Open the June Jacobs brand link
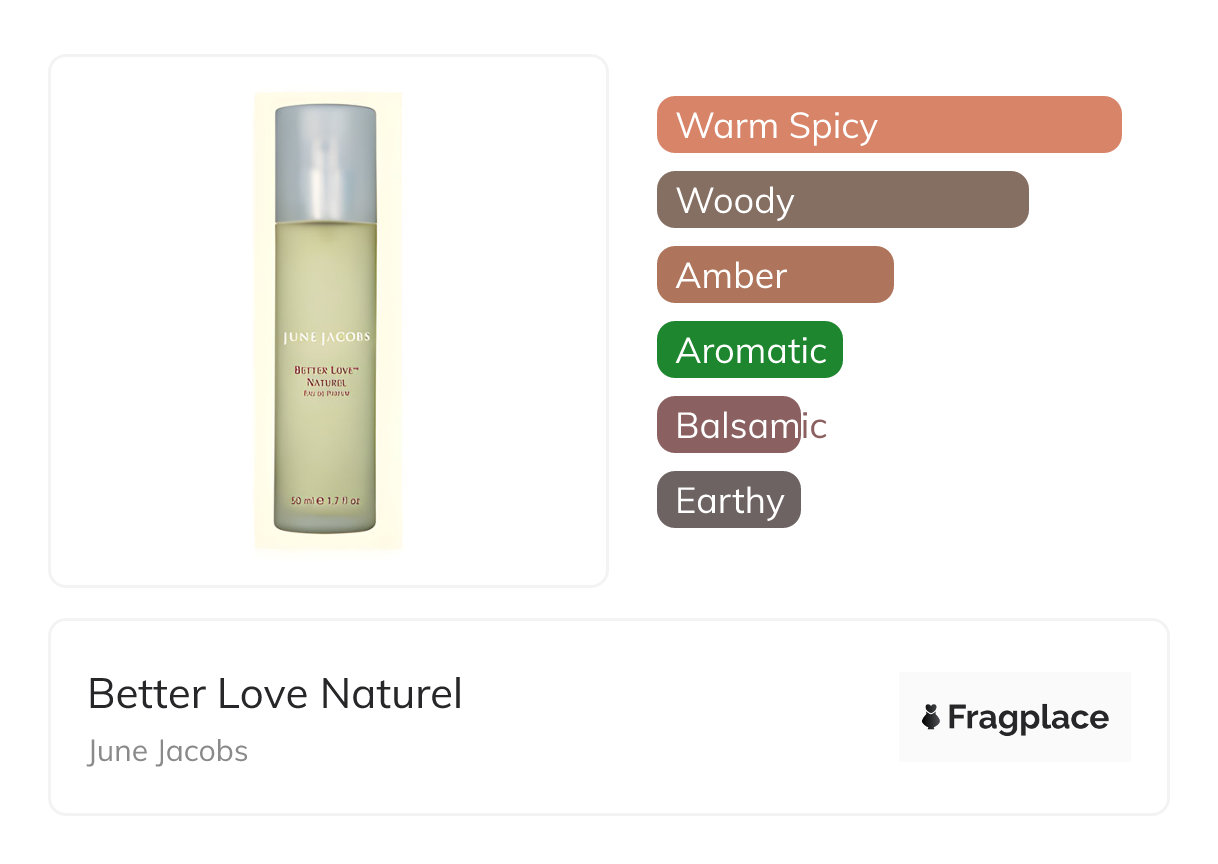1218x864 pixels. 168,751
